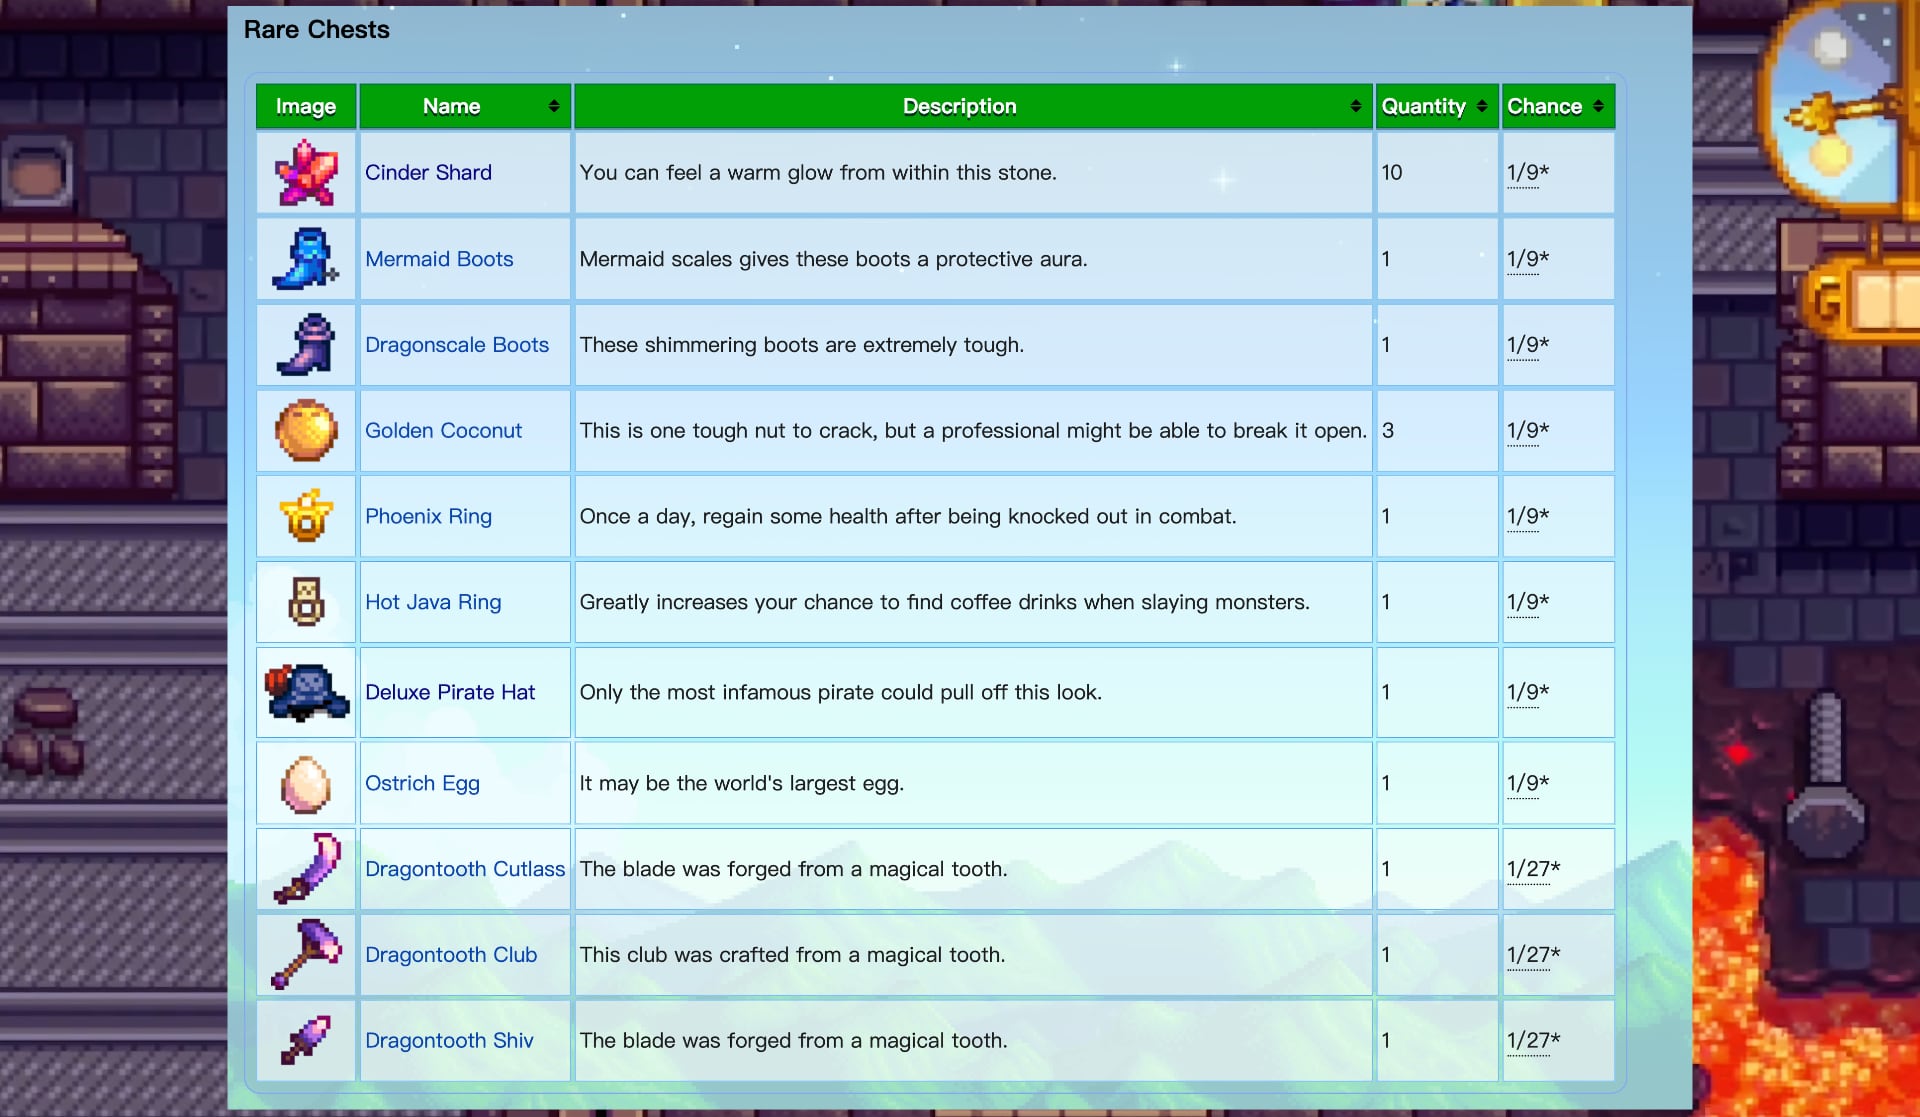Open the Golden Coconut link
Image resolution: width=1920 pixels, height=1117 pixels.
coord(443,431)
